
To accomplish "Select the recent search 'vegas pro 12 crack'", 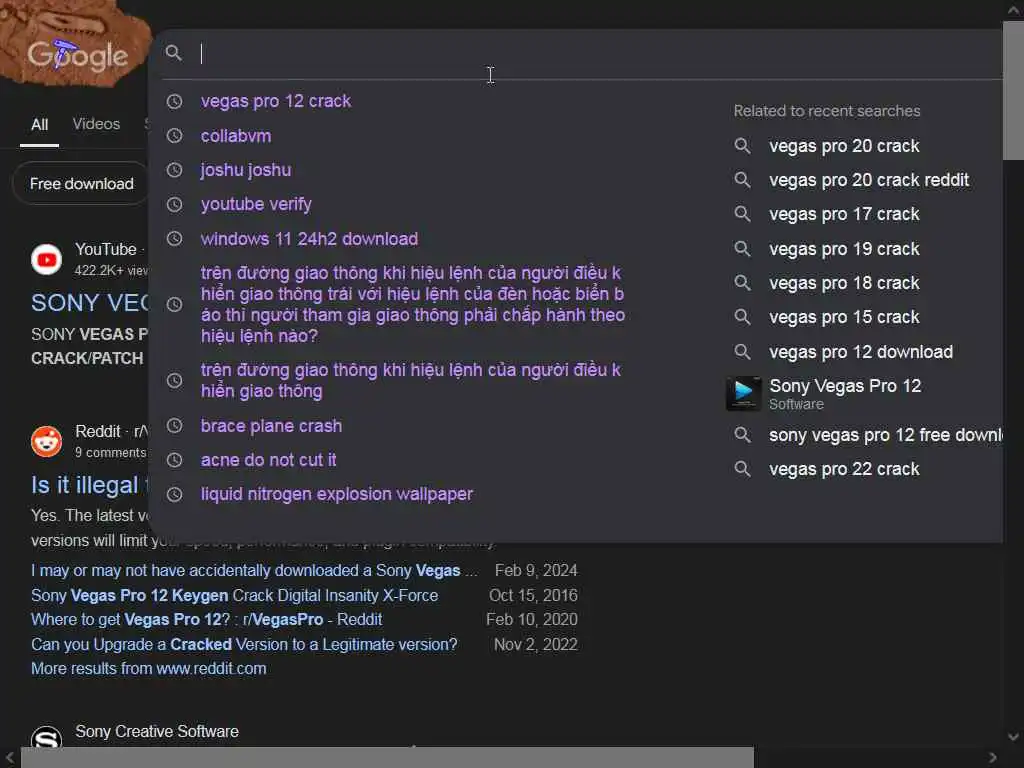I will [276, 101].
